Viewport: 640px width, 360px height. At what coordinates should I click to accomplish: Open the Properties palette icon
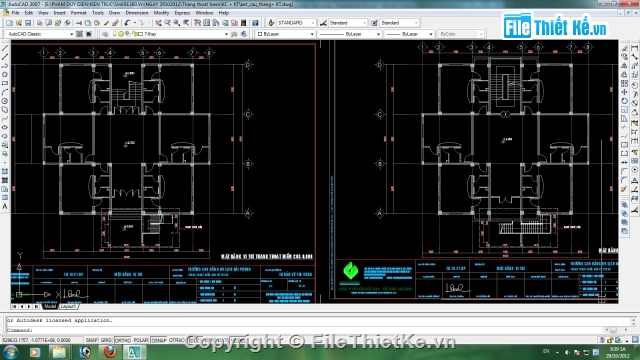[198, 23]
